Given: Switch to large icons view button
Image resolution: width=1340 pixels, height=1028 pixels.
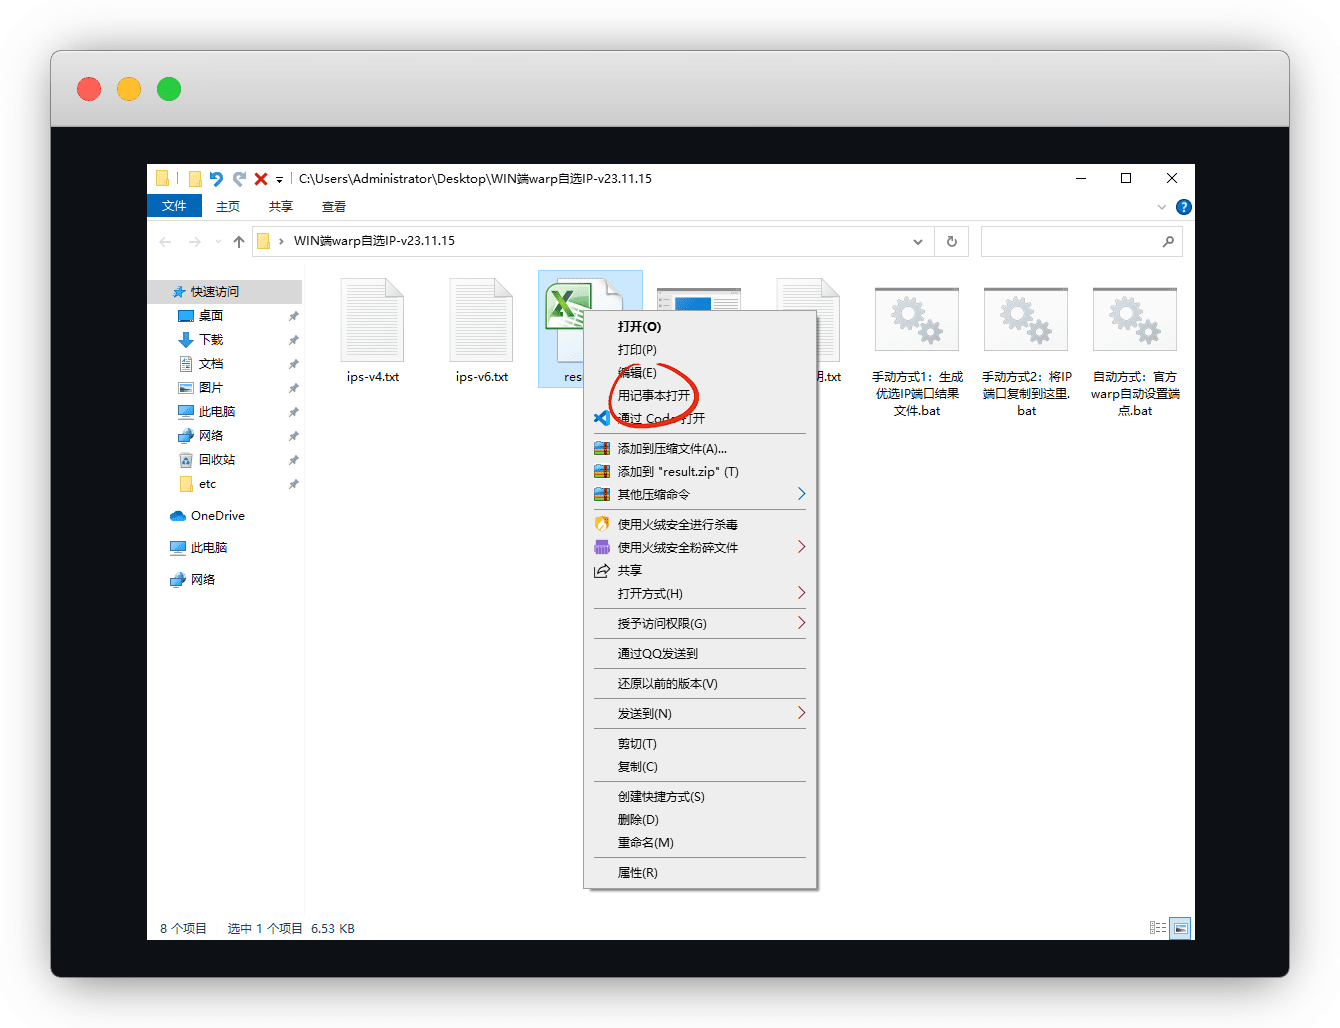Looking at the screenshot, I should (1180, 928).
